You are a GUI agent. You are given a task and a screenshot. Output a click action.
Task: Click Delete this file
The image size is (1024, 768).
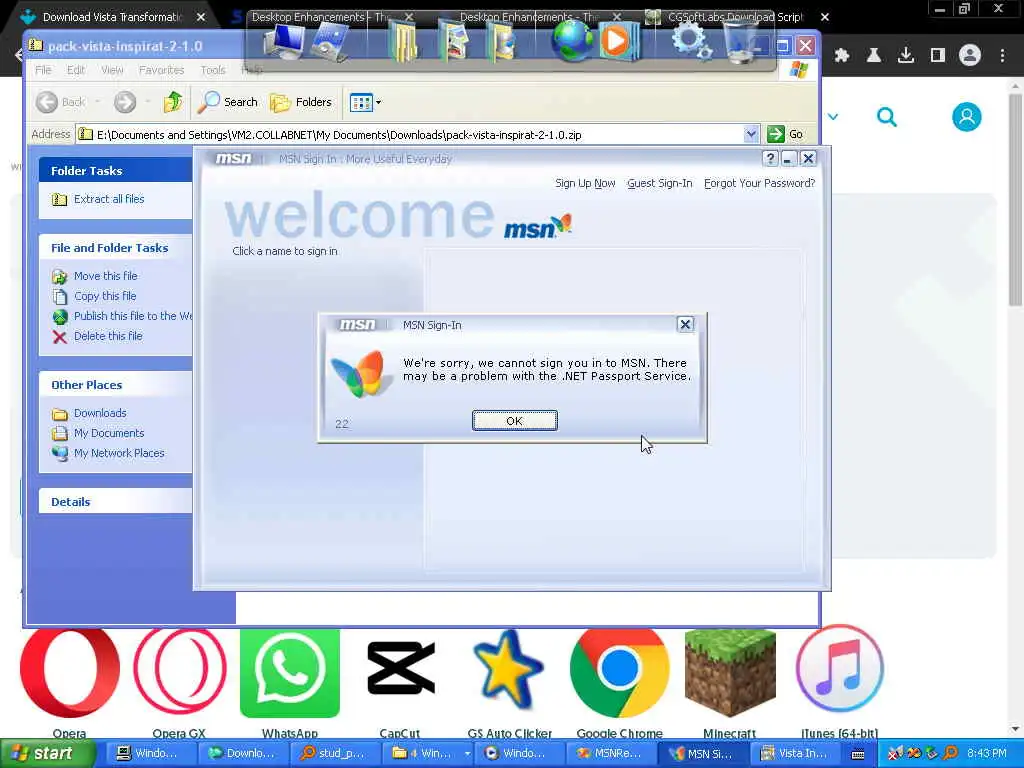(108, 336)
